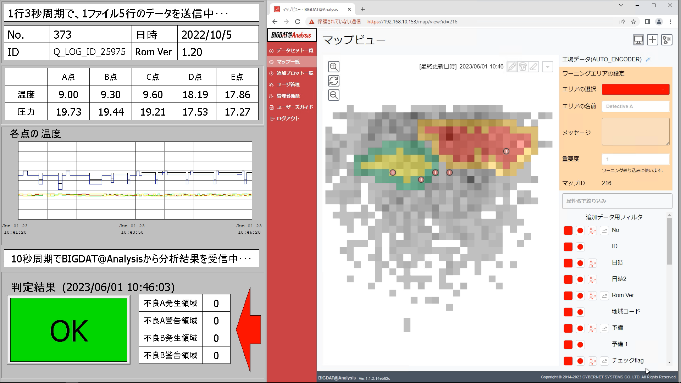The height and width of the screenshot is (383, 681).
Task: Reload the browser page
Action: [x=298, y=21]
